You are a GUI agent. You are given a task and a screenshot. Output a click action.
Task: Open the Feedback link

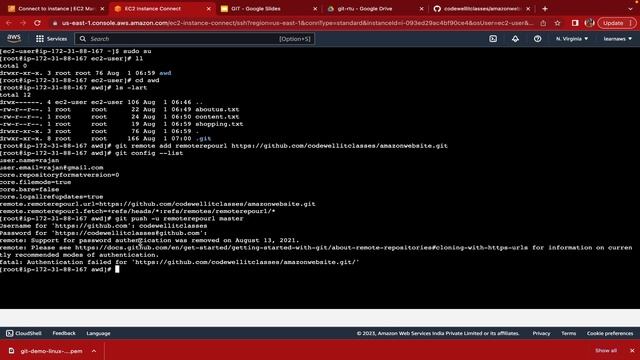point(64,333)
